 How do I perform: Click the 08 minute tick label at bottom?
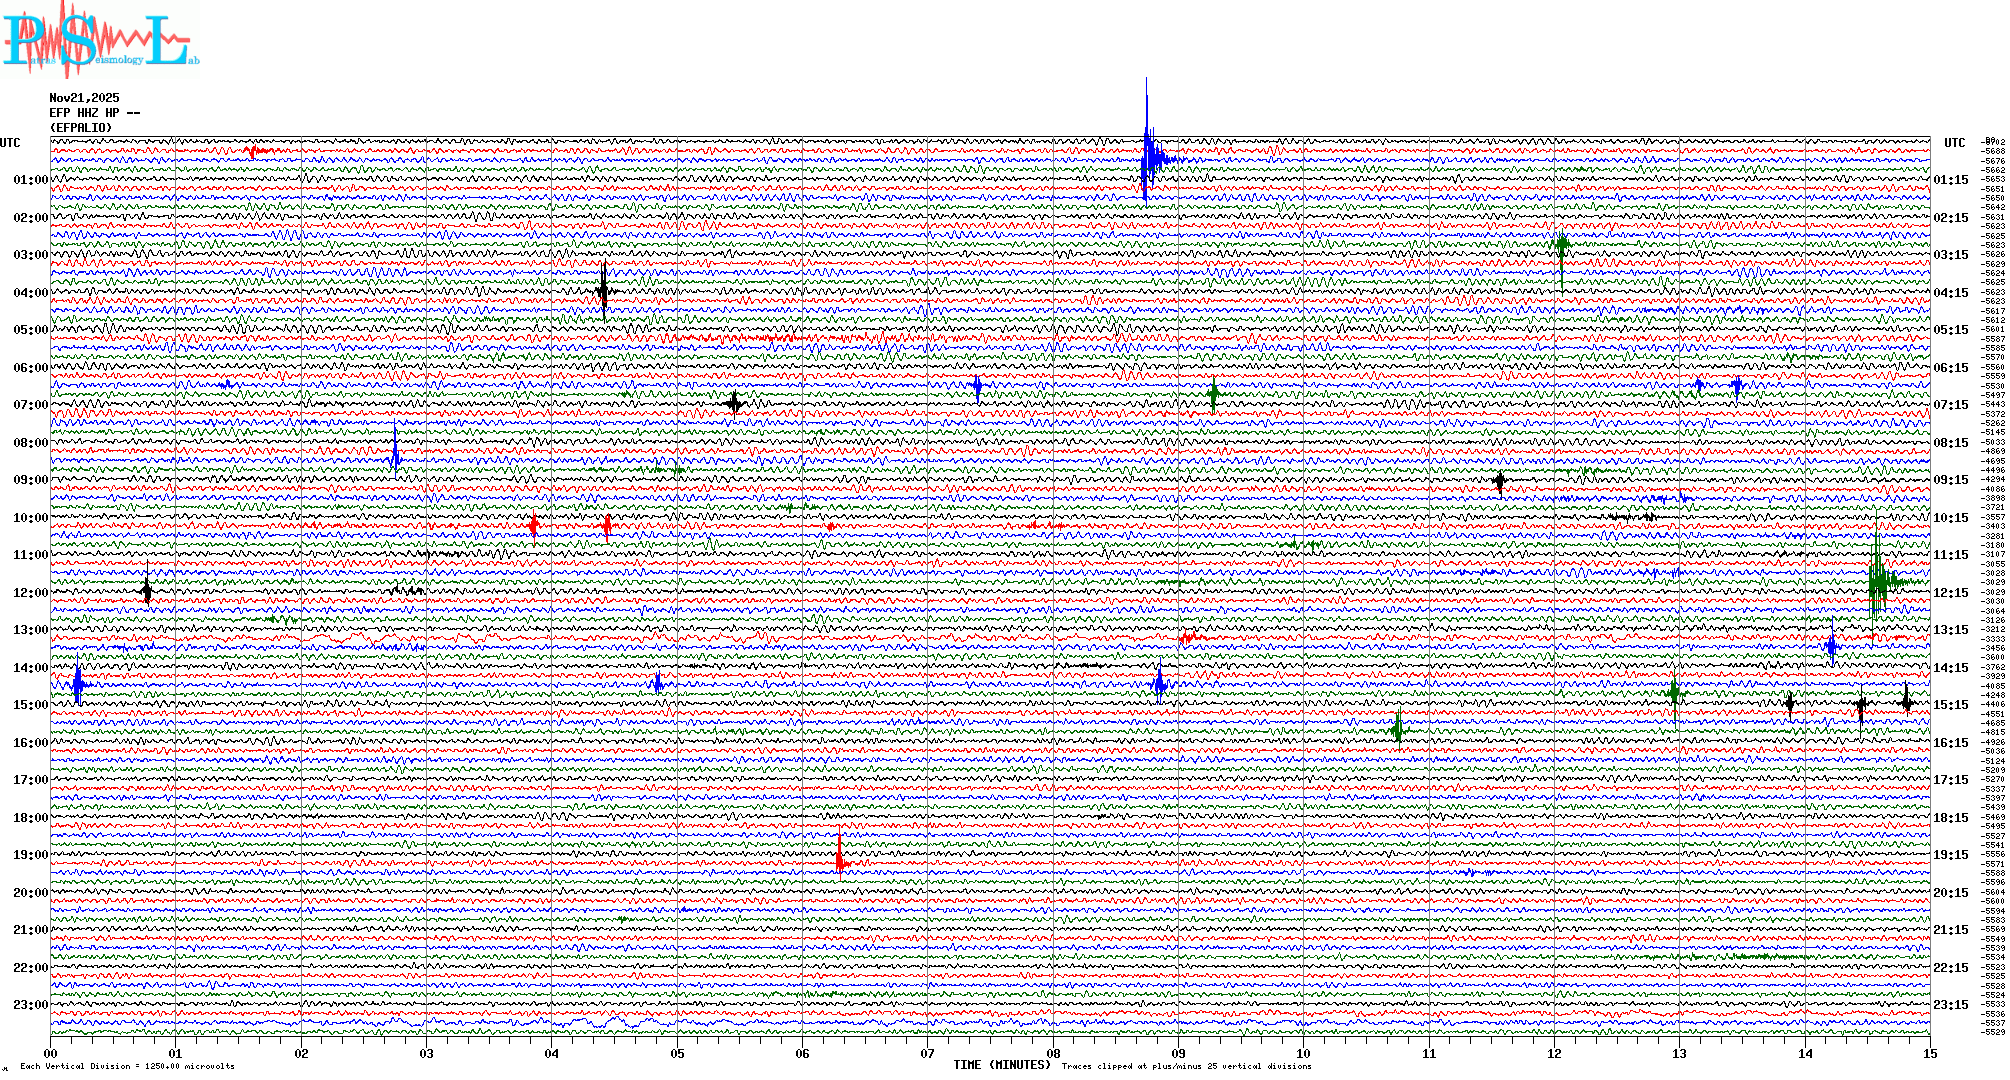pos(1053,1053)
